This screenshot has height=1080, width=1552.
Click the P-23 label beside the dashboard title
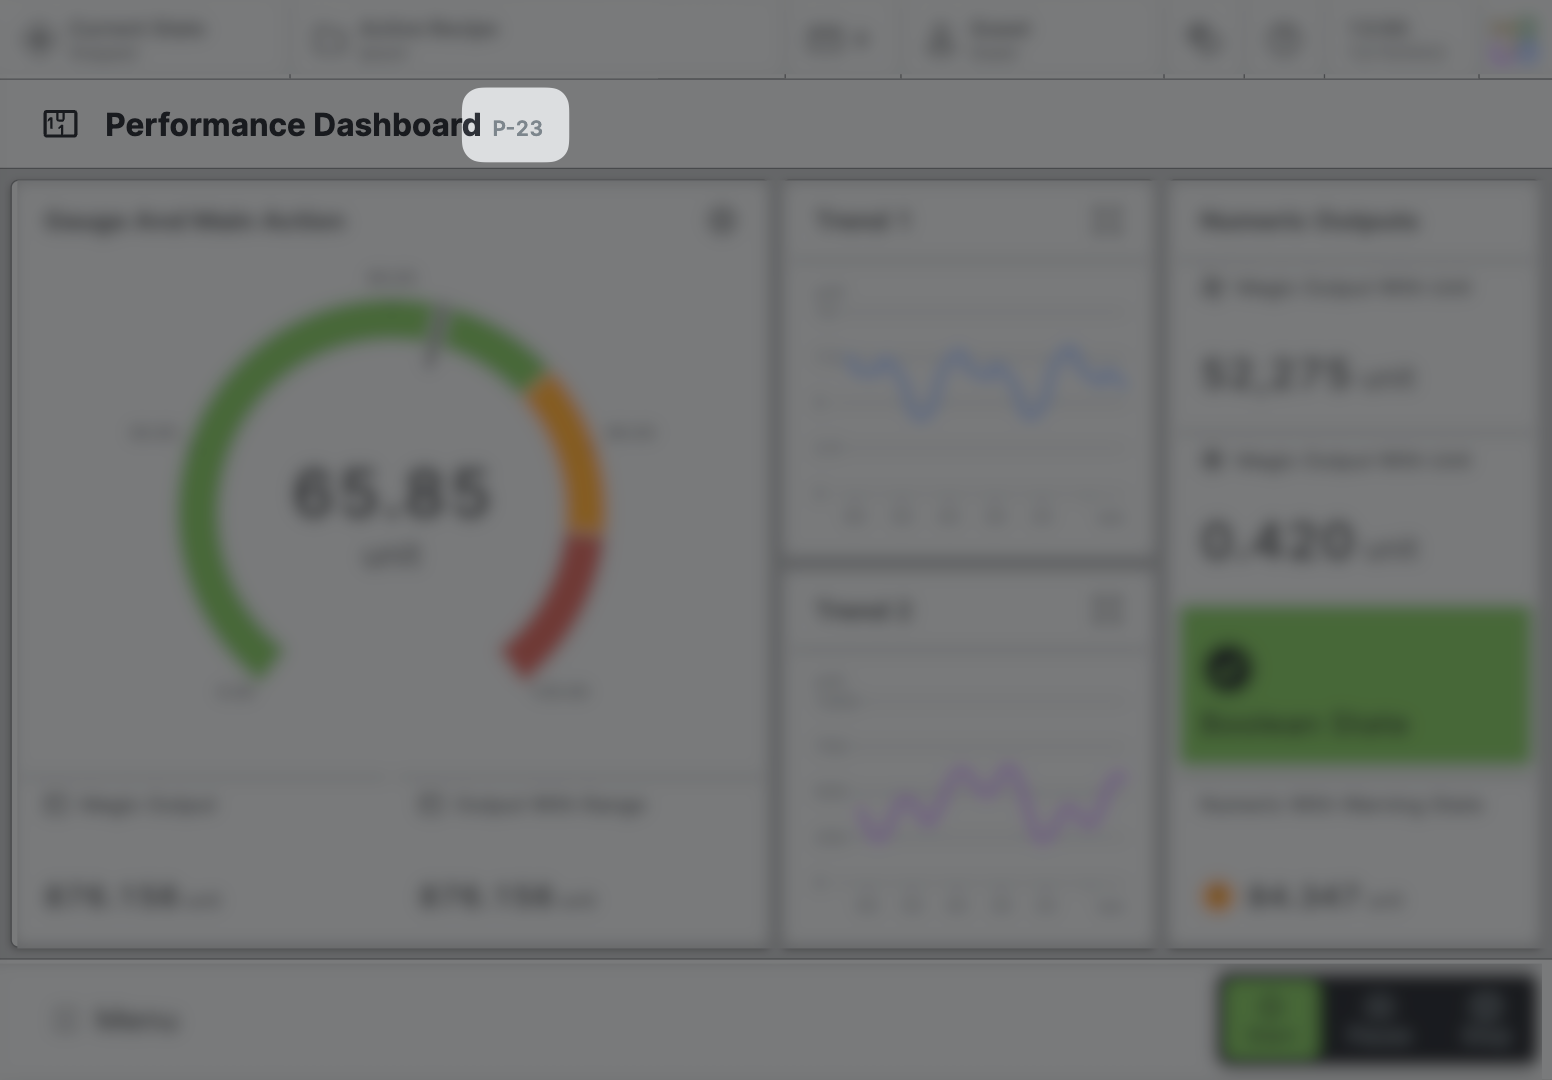tap(517, 128)
